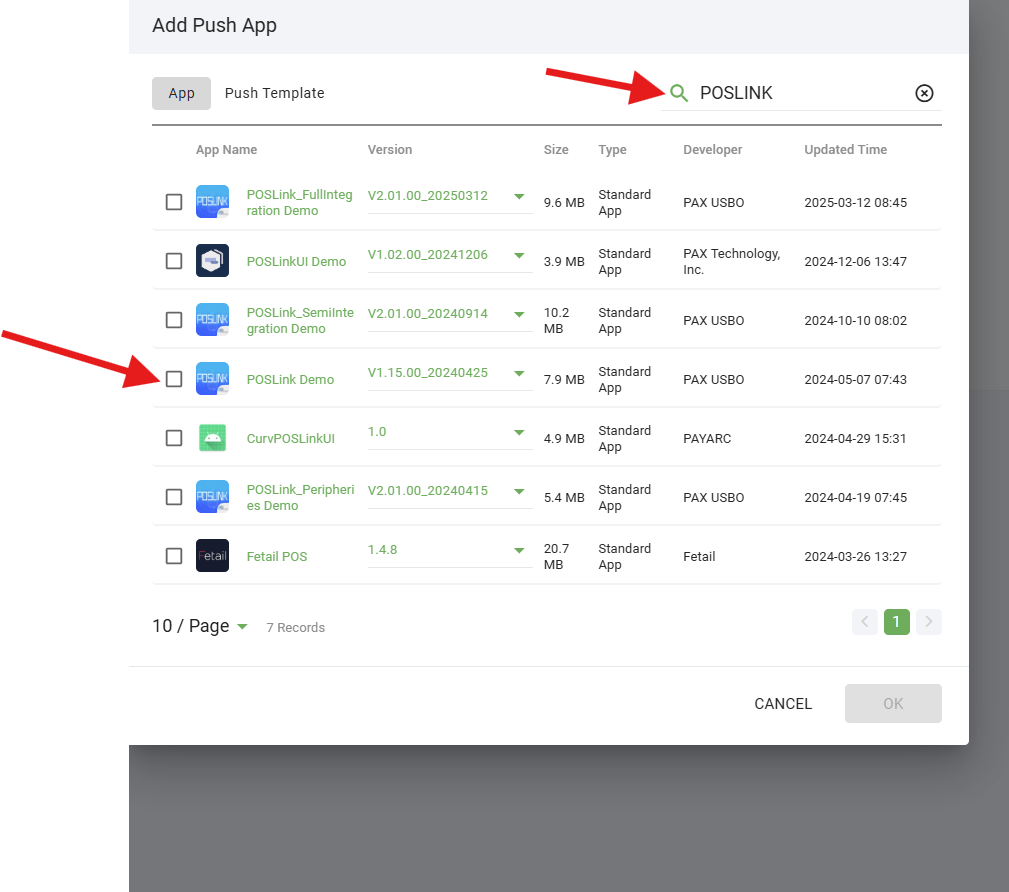Select the POSLink Demo checkbox
This screenshot has width=1009, height=892.
[x=174, y=379]
